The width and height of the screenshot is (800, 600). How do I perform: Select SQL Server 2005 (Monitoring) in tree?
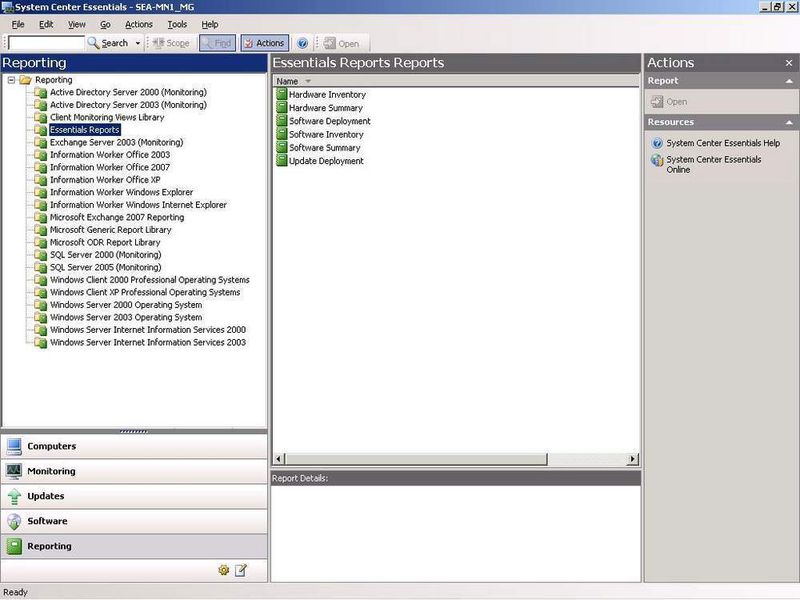[105, 267]
